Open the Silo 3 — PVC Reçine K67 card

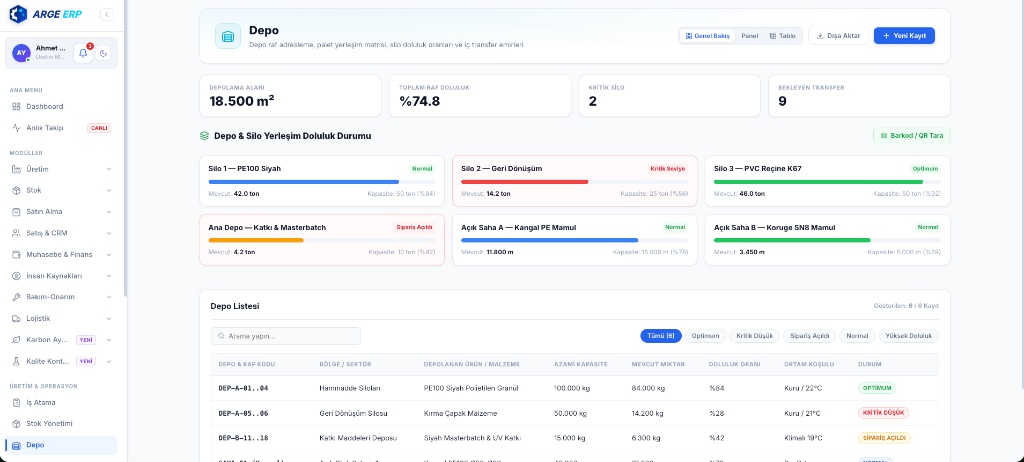pos(827,181)
